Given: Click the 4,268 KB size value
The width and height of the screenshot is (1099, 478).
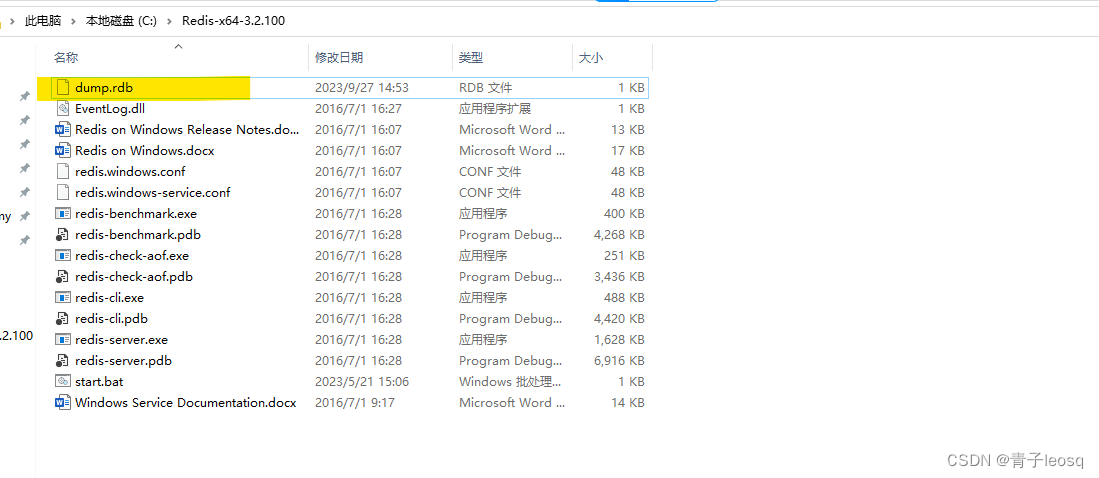Looking at the screenshot, I should [x=619, y=235].
